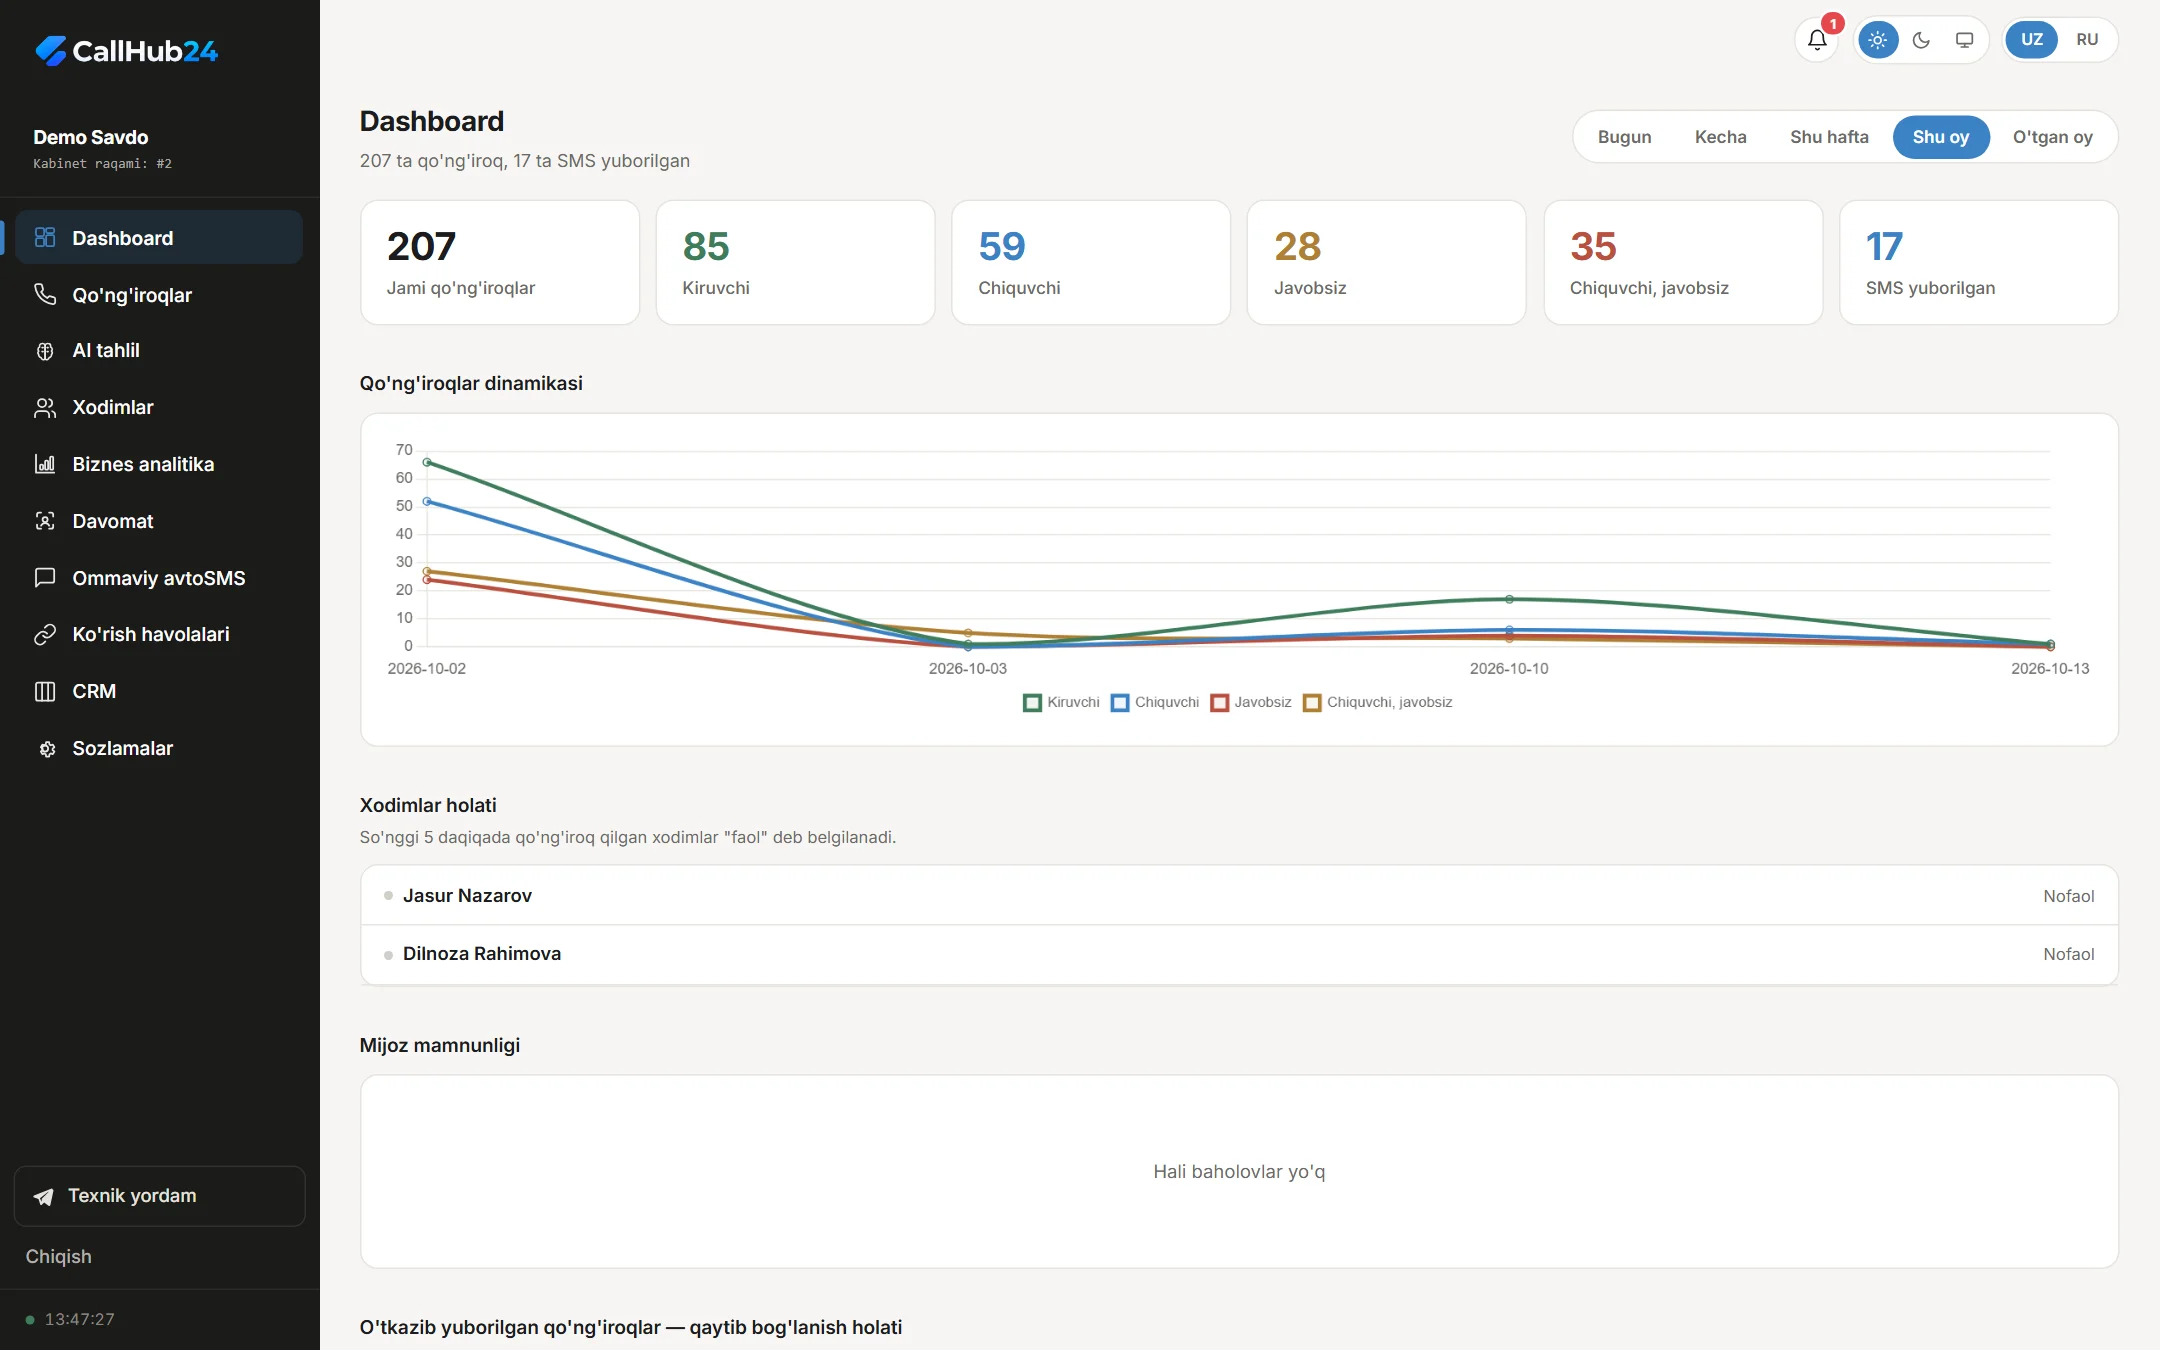This screenshot has height=1350, width=2160.
Task: Click Chiqish to log out
Action: click(x=58, y=1257)
